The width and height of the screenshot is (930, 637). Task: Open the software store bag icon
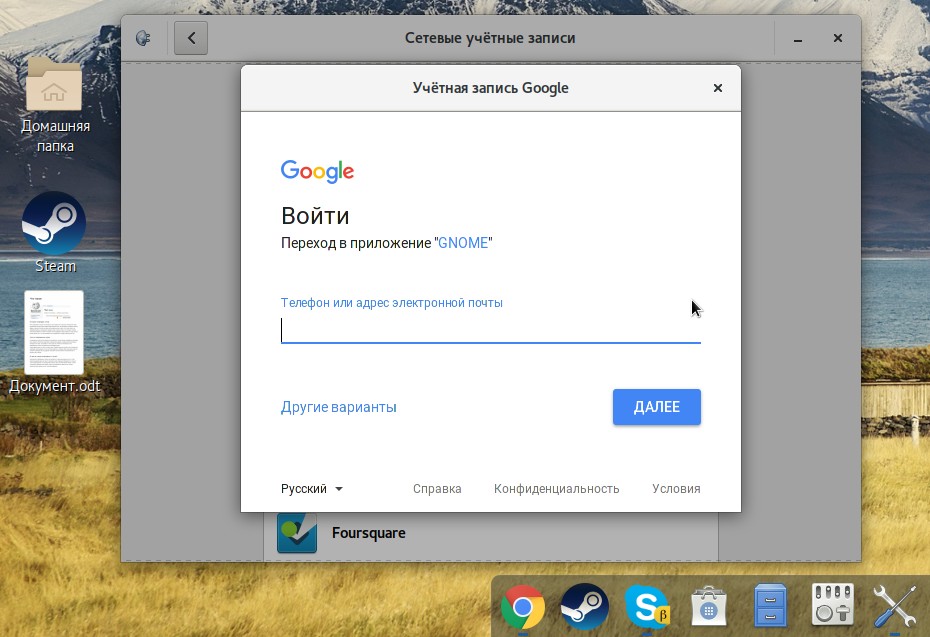point(709,607)
